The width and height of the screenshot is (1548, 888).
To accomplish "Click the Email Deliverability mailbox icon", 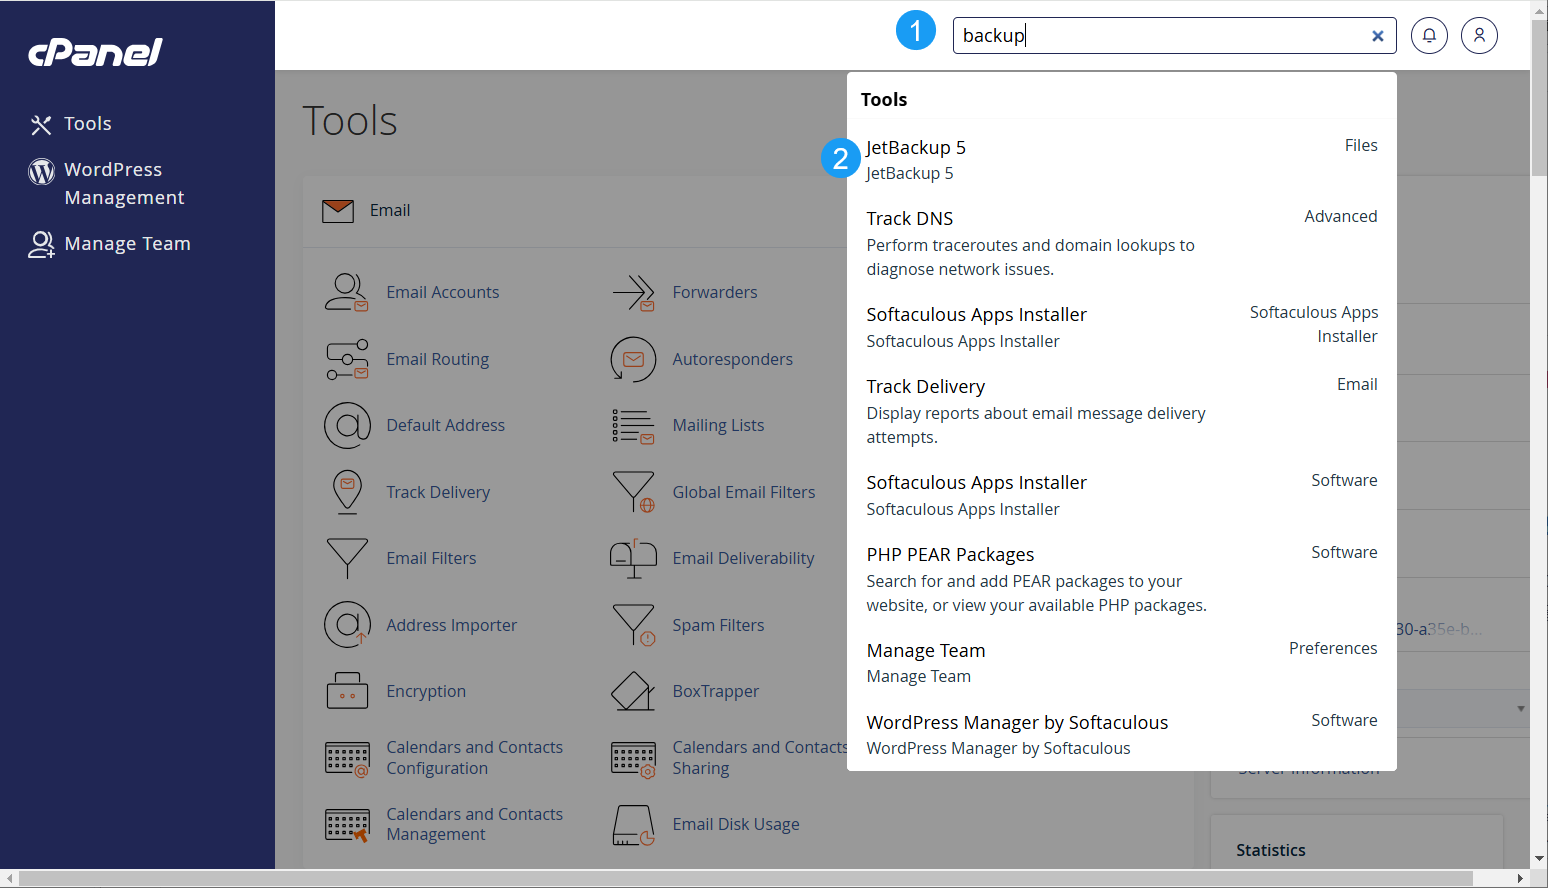I will [633, 558].
